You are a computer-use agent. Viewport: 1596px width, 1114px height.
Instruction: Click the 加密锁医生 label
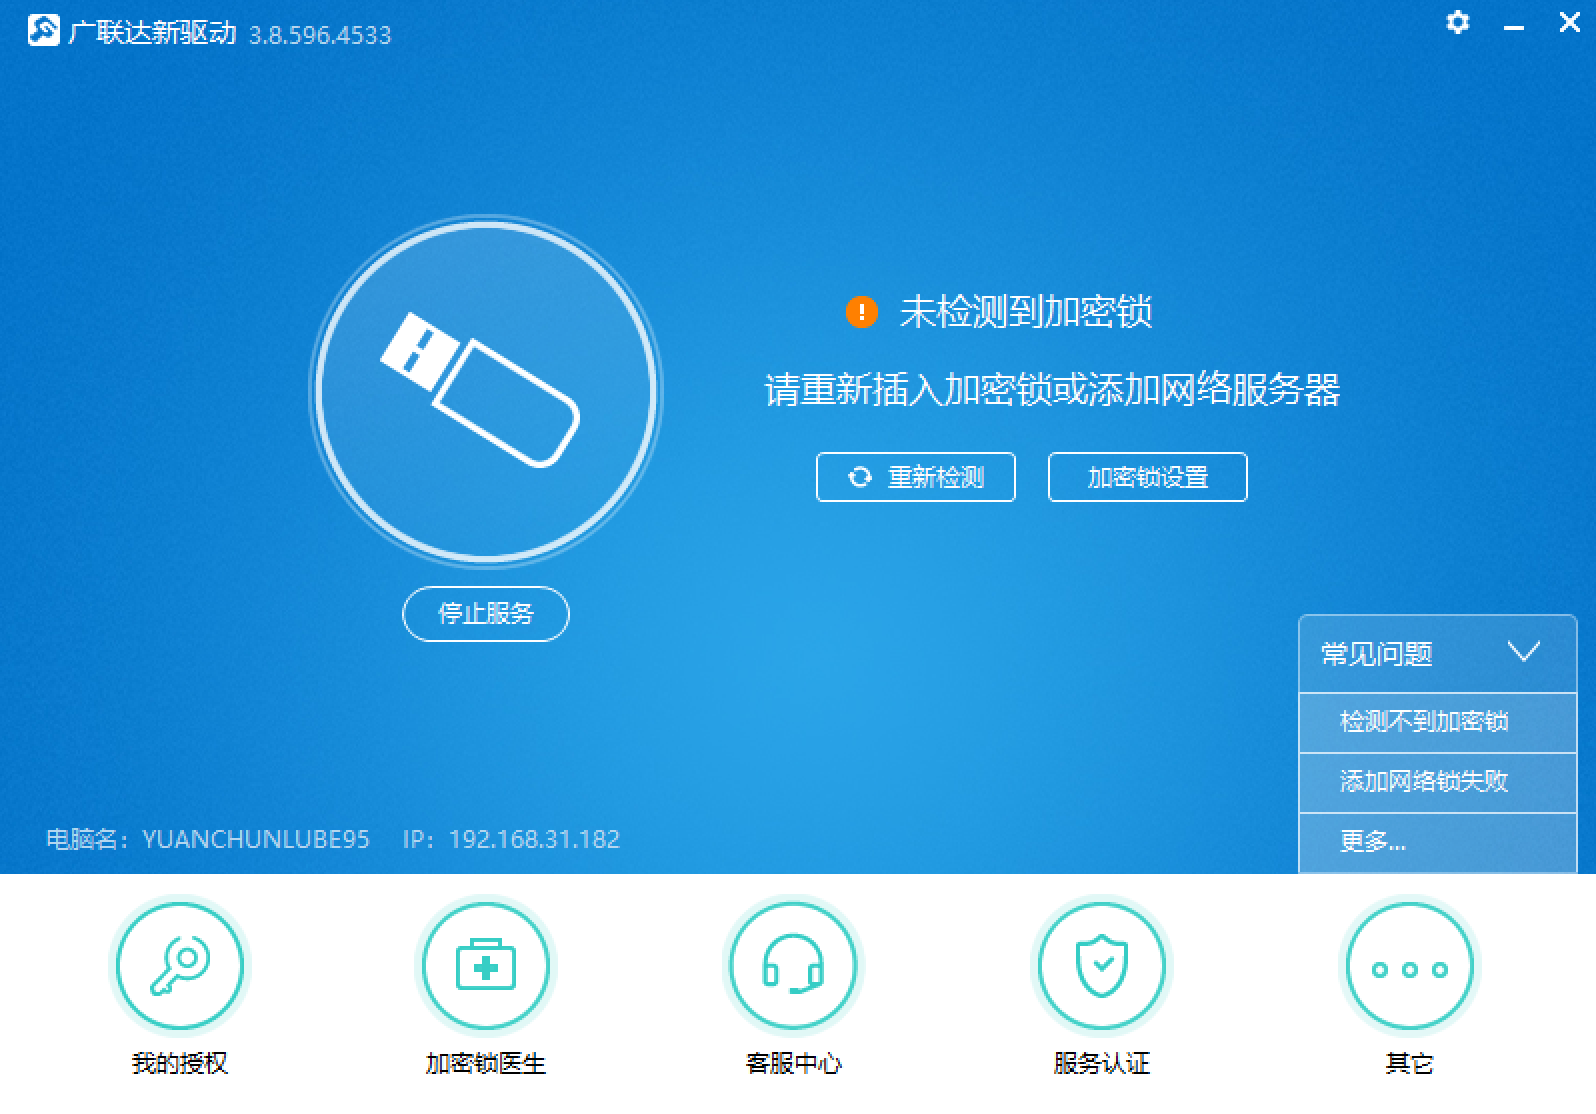(x=486, y=1063)
